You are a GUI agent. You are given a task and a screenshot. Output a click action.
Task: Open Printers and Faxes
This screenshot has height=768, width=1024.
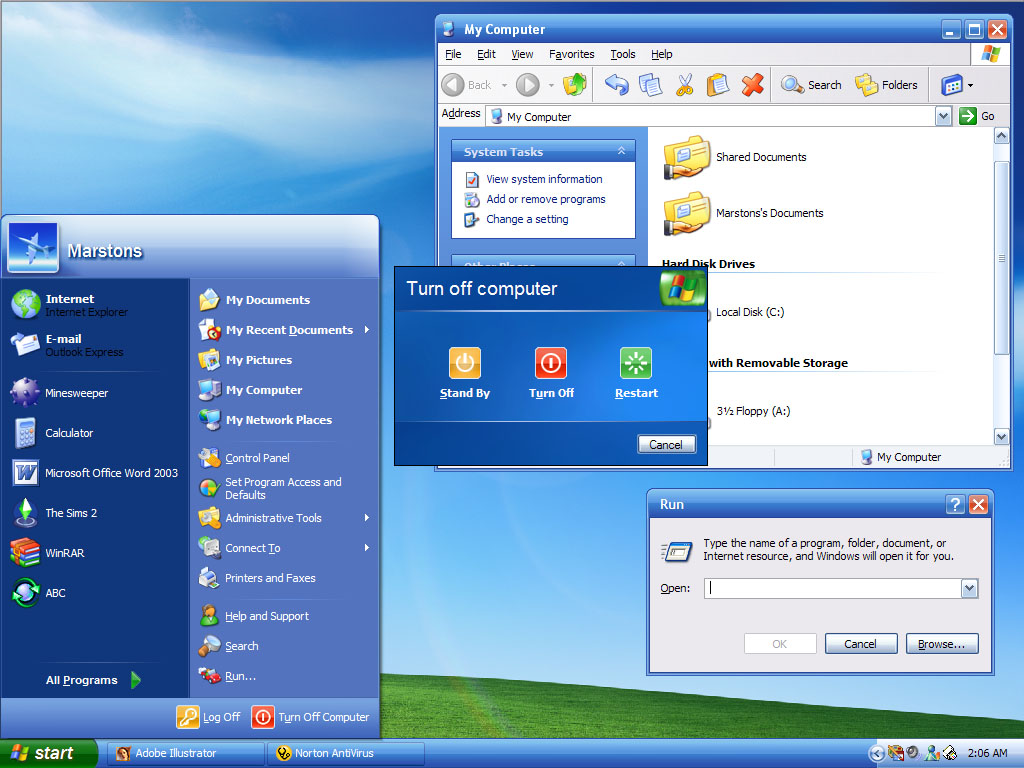click(x=257, y=578)
